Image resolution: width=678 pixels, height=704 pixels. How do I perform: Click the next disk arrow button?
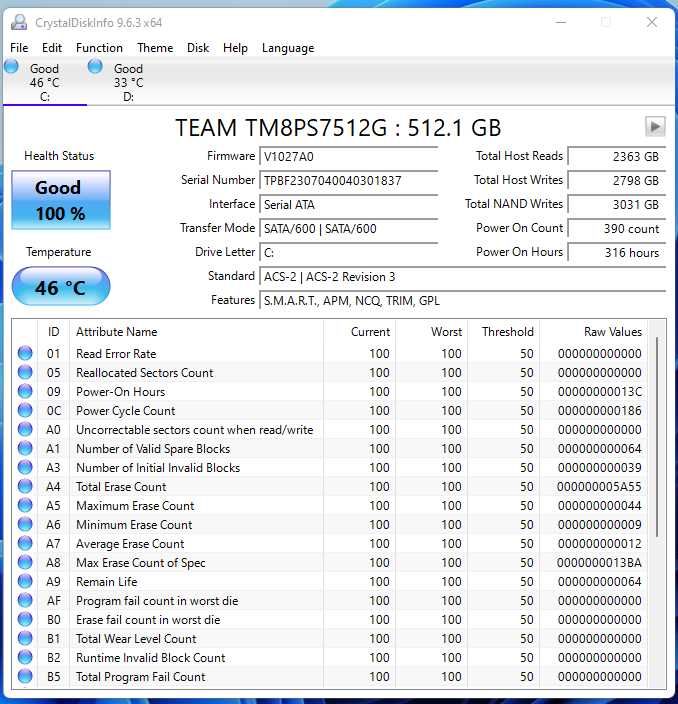point(655,126)
